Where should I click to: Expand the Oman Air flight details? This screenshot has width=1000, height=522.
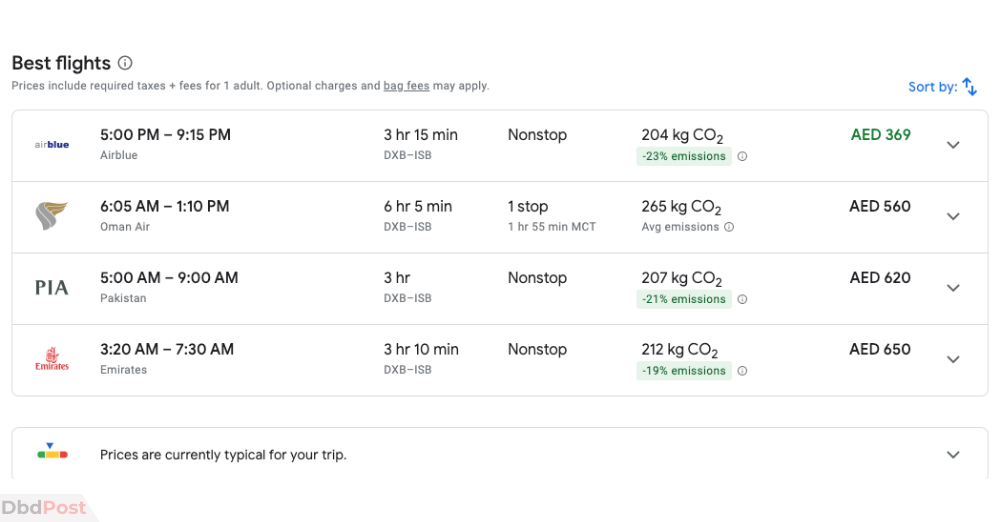[953, 216]
